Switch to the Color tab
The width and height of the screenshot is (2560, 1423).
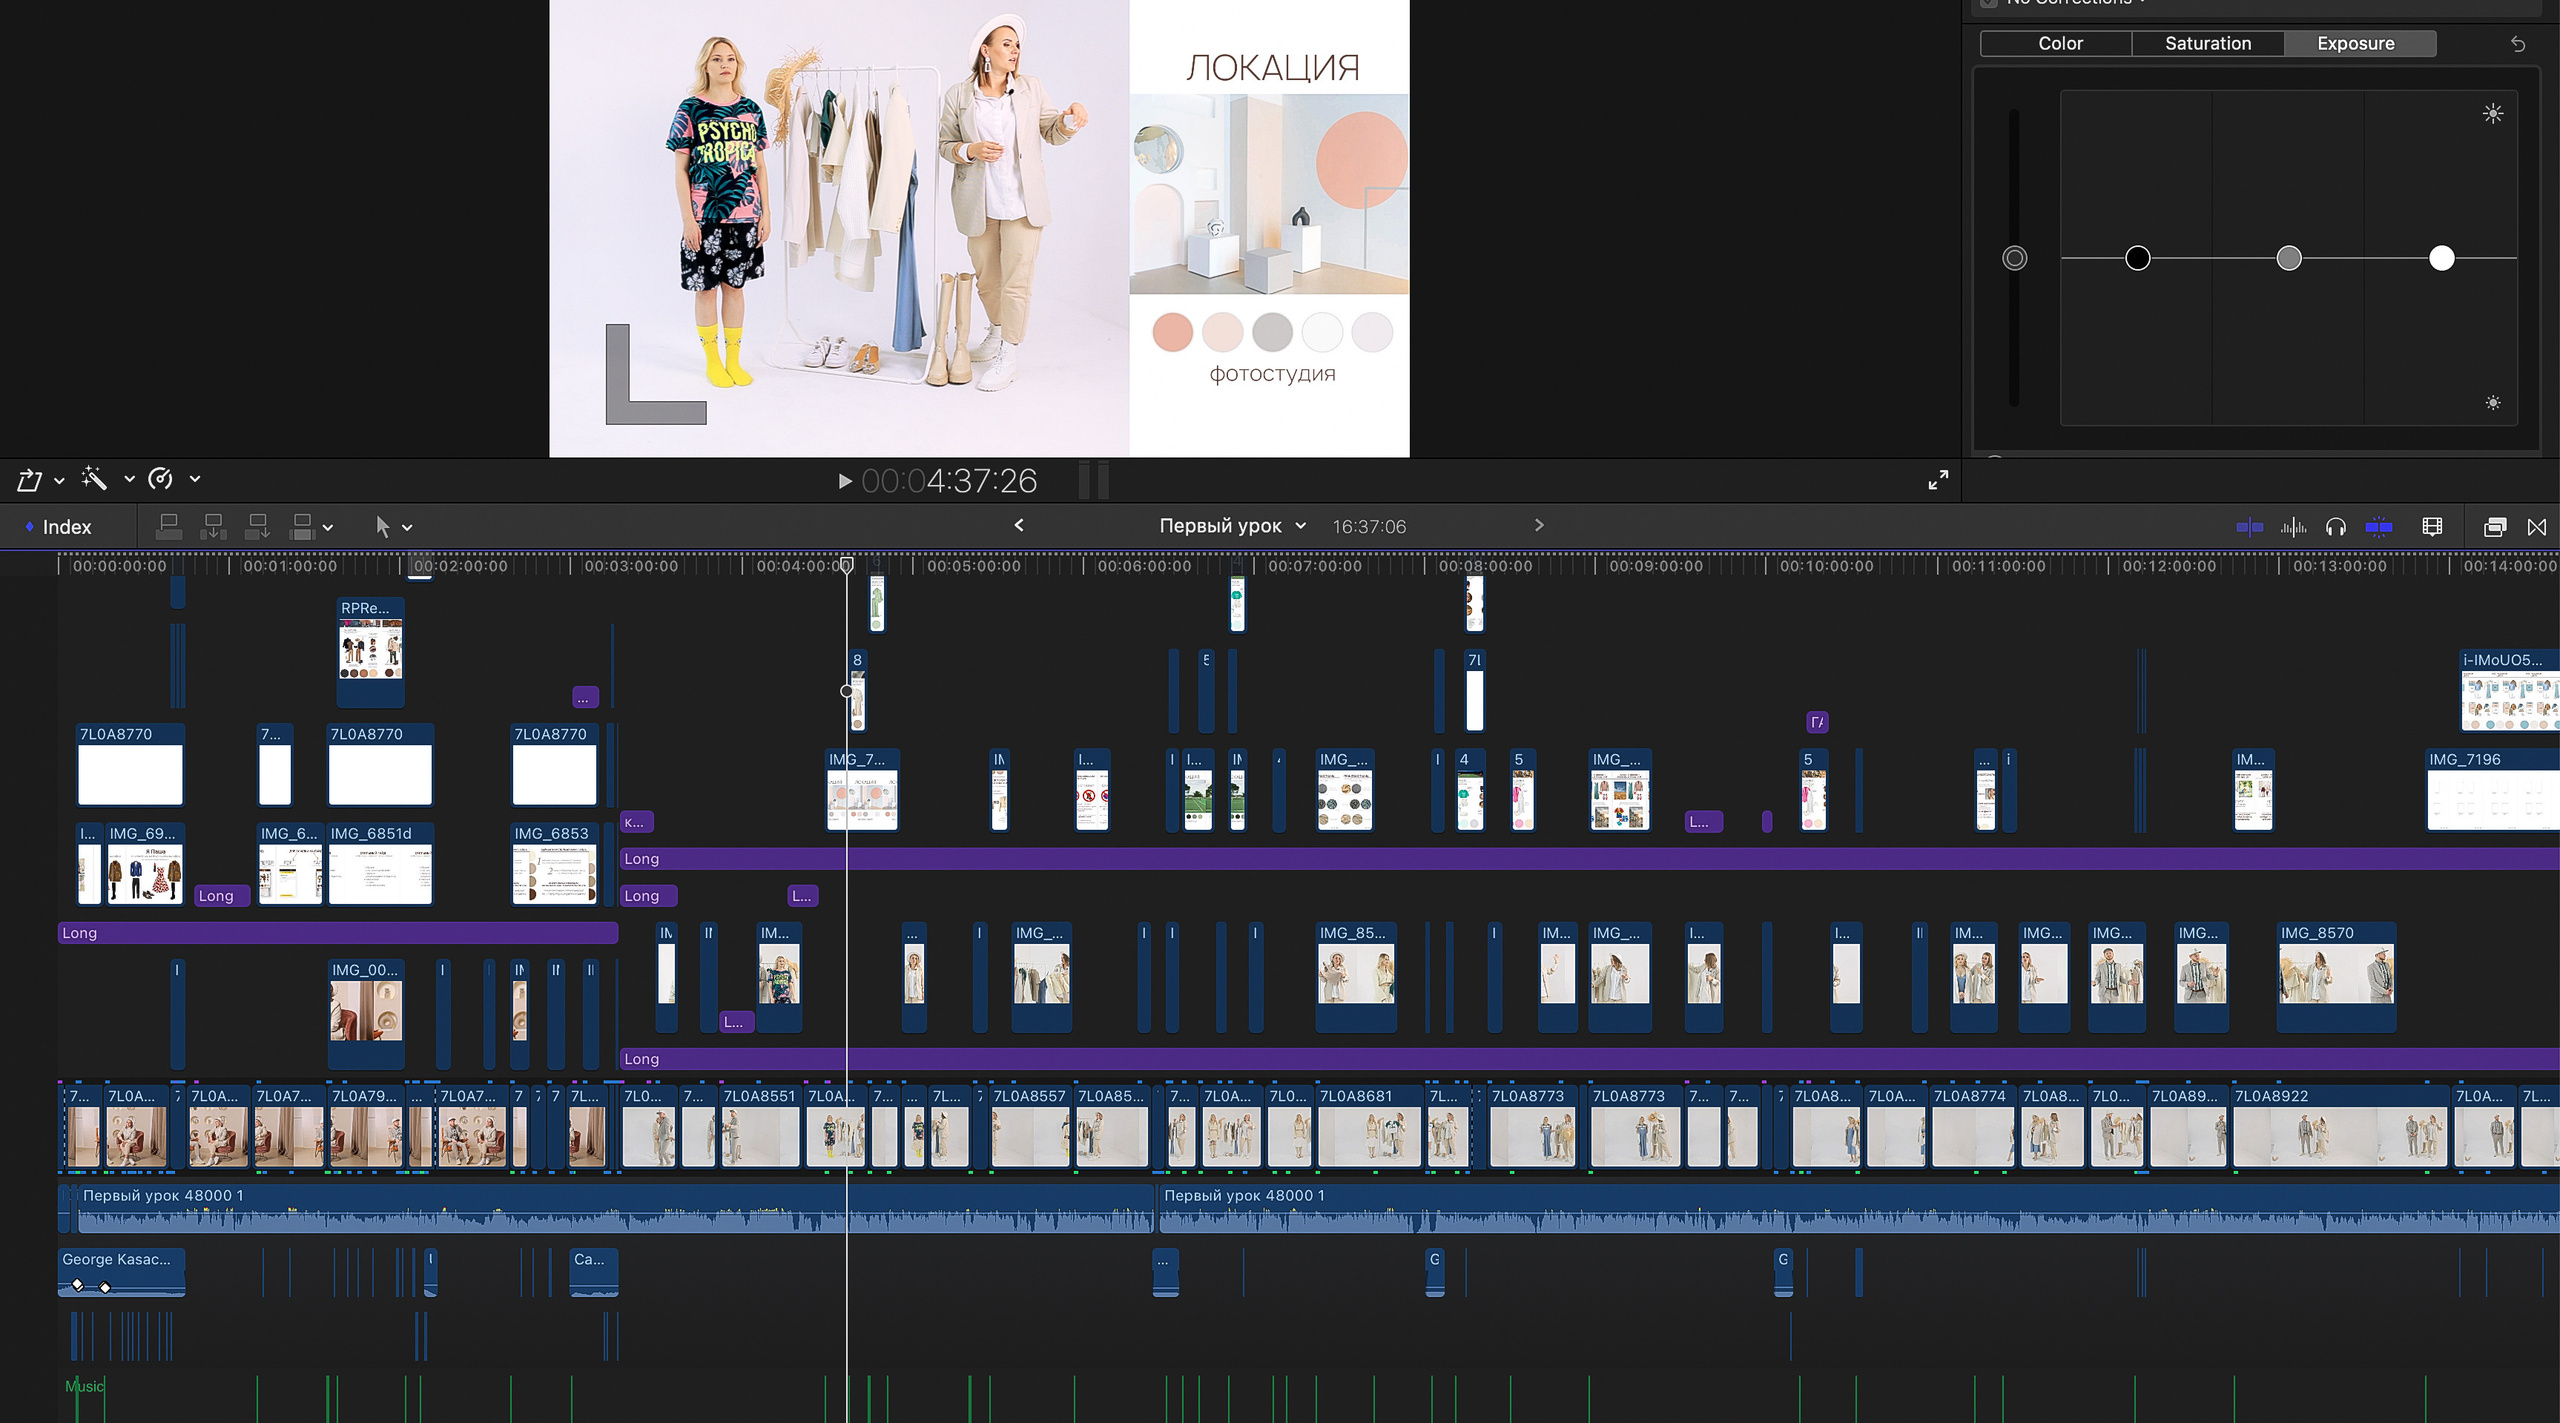[2059, 44]
